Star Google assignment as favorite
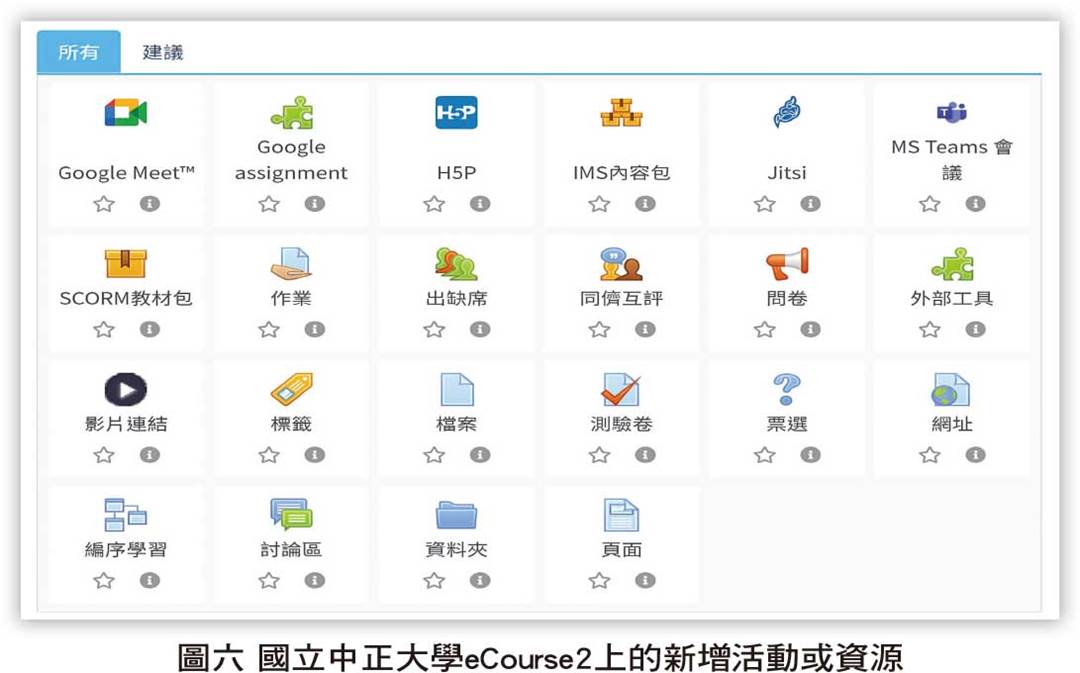Viewport: 1080px width, 673px height. pyautogui.click(x=269, y=203)
